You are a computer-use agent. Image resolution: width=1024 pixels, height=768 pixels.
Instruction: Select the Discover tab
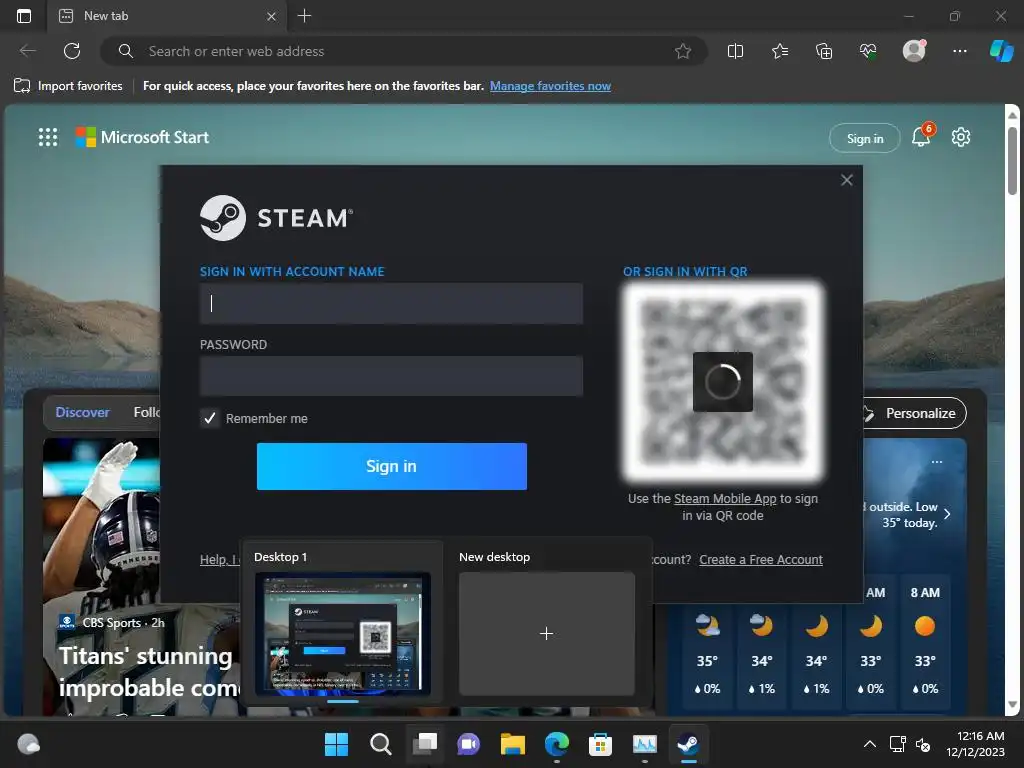coord(82,412)
